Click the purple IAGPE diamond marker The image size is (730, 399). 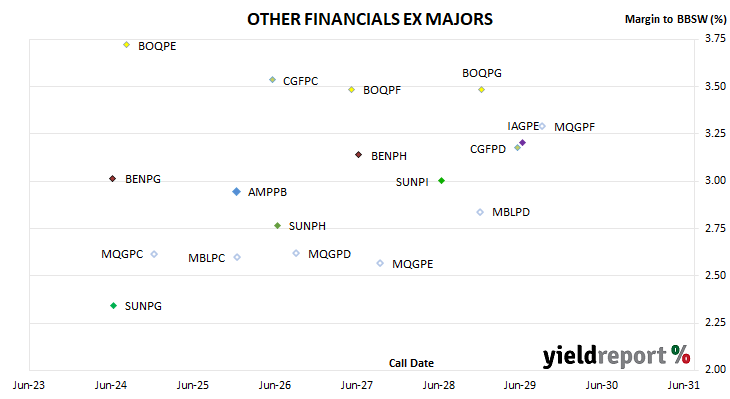(x=522, y=143)
